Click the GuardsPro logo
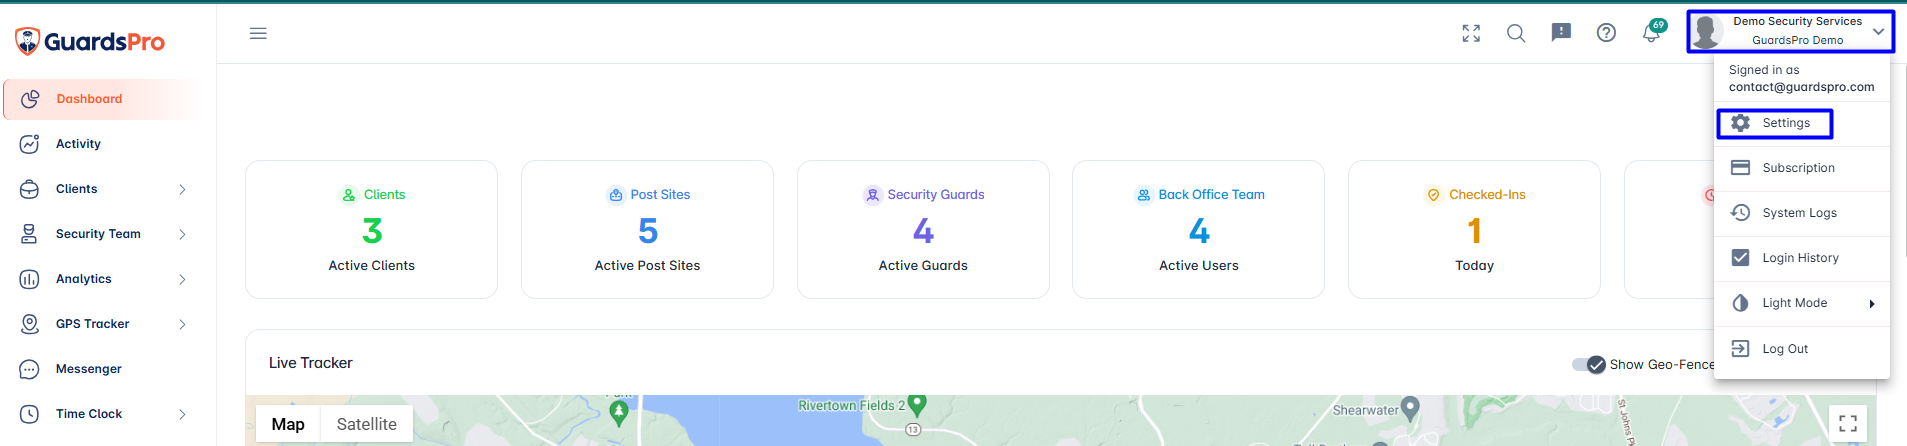The image size is (1907, 446). [90, 41]
